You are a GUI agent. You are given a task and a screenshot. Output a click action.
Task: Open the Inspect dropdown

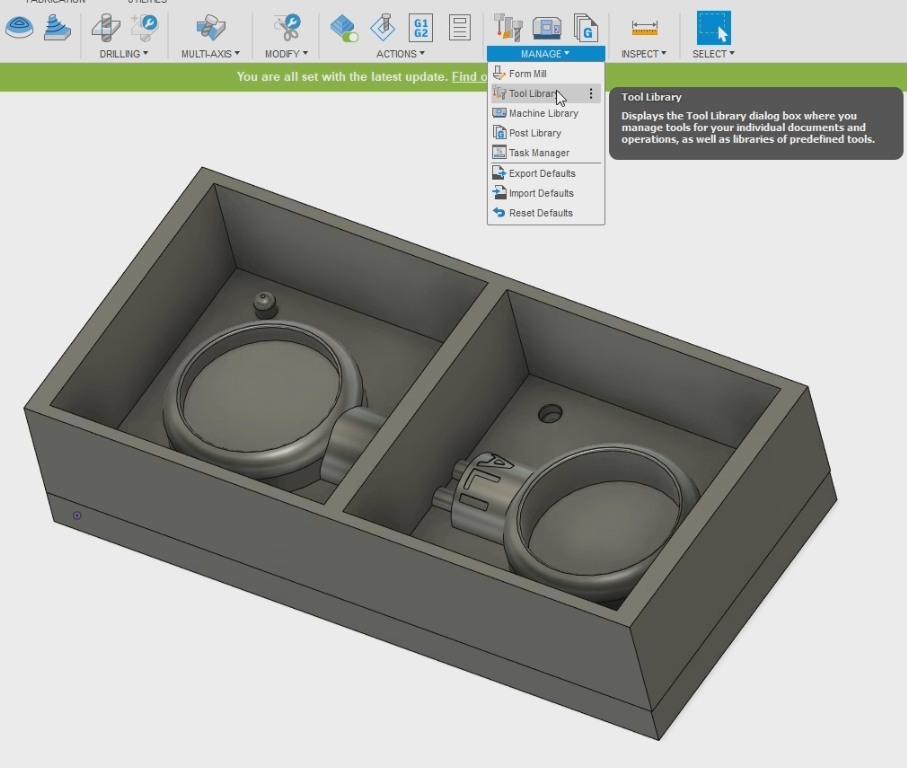(x=644, y=54)
